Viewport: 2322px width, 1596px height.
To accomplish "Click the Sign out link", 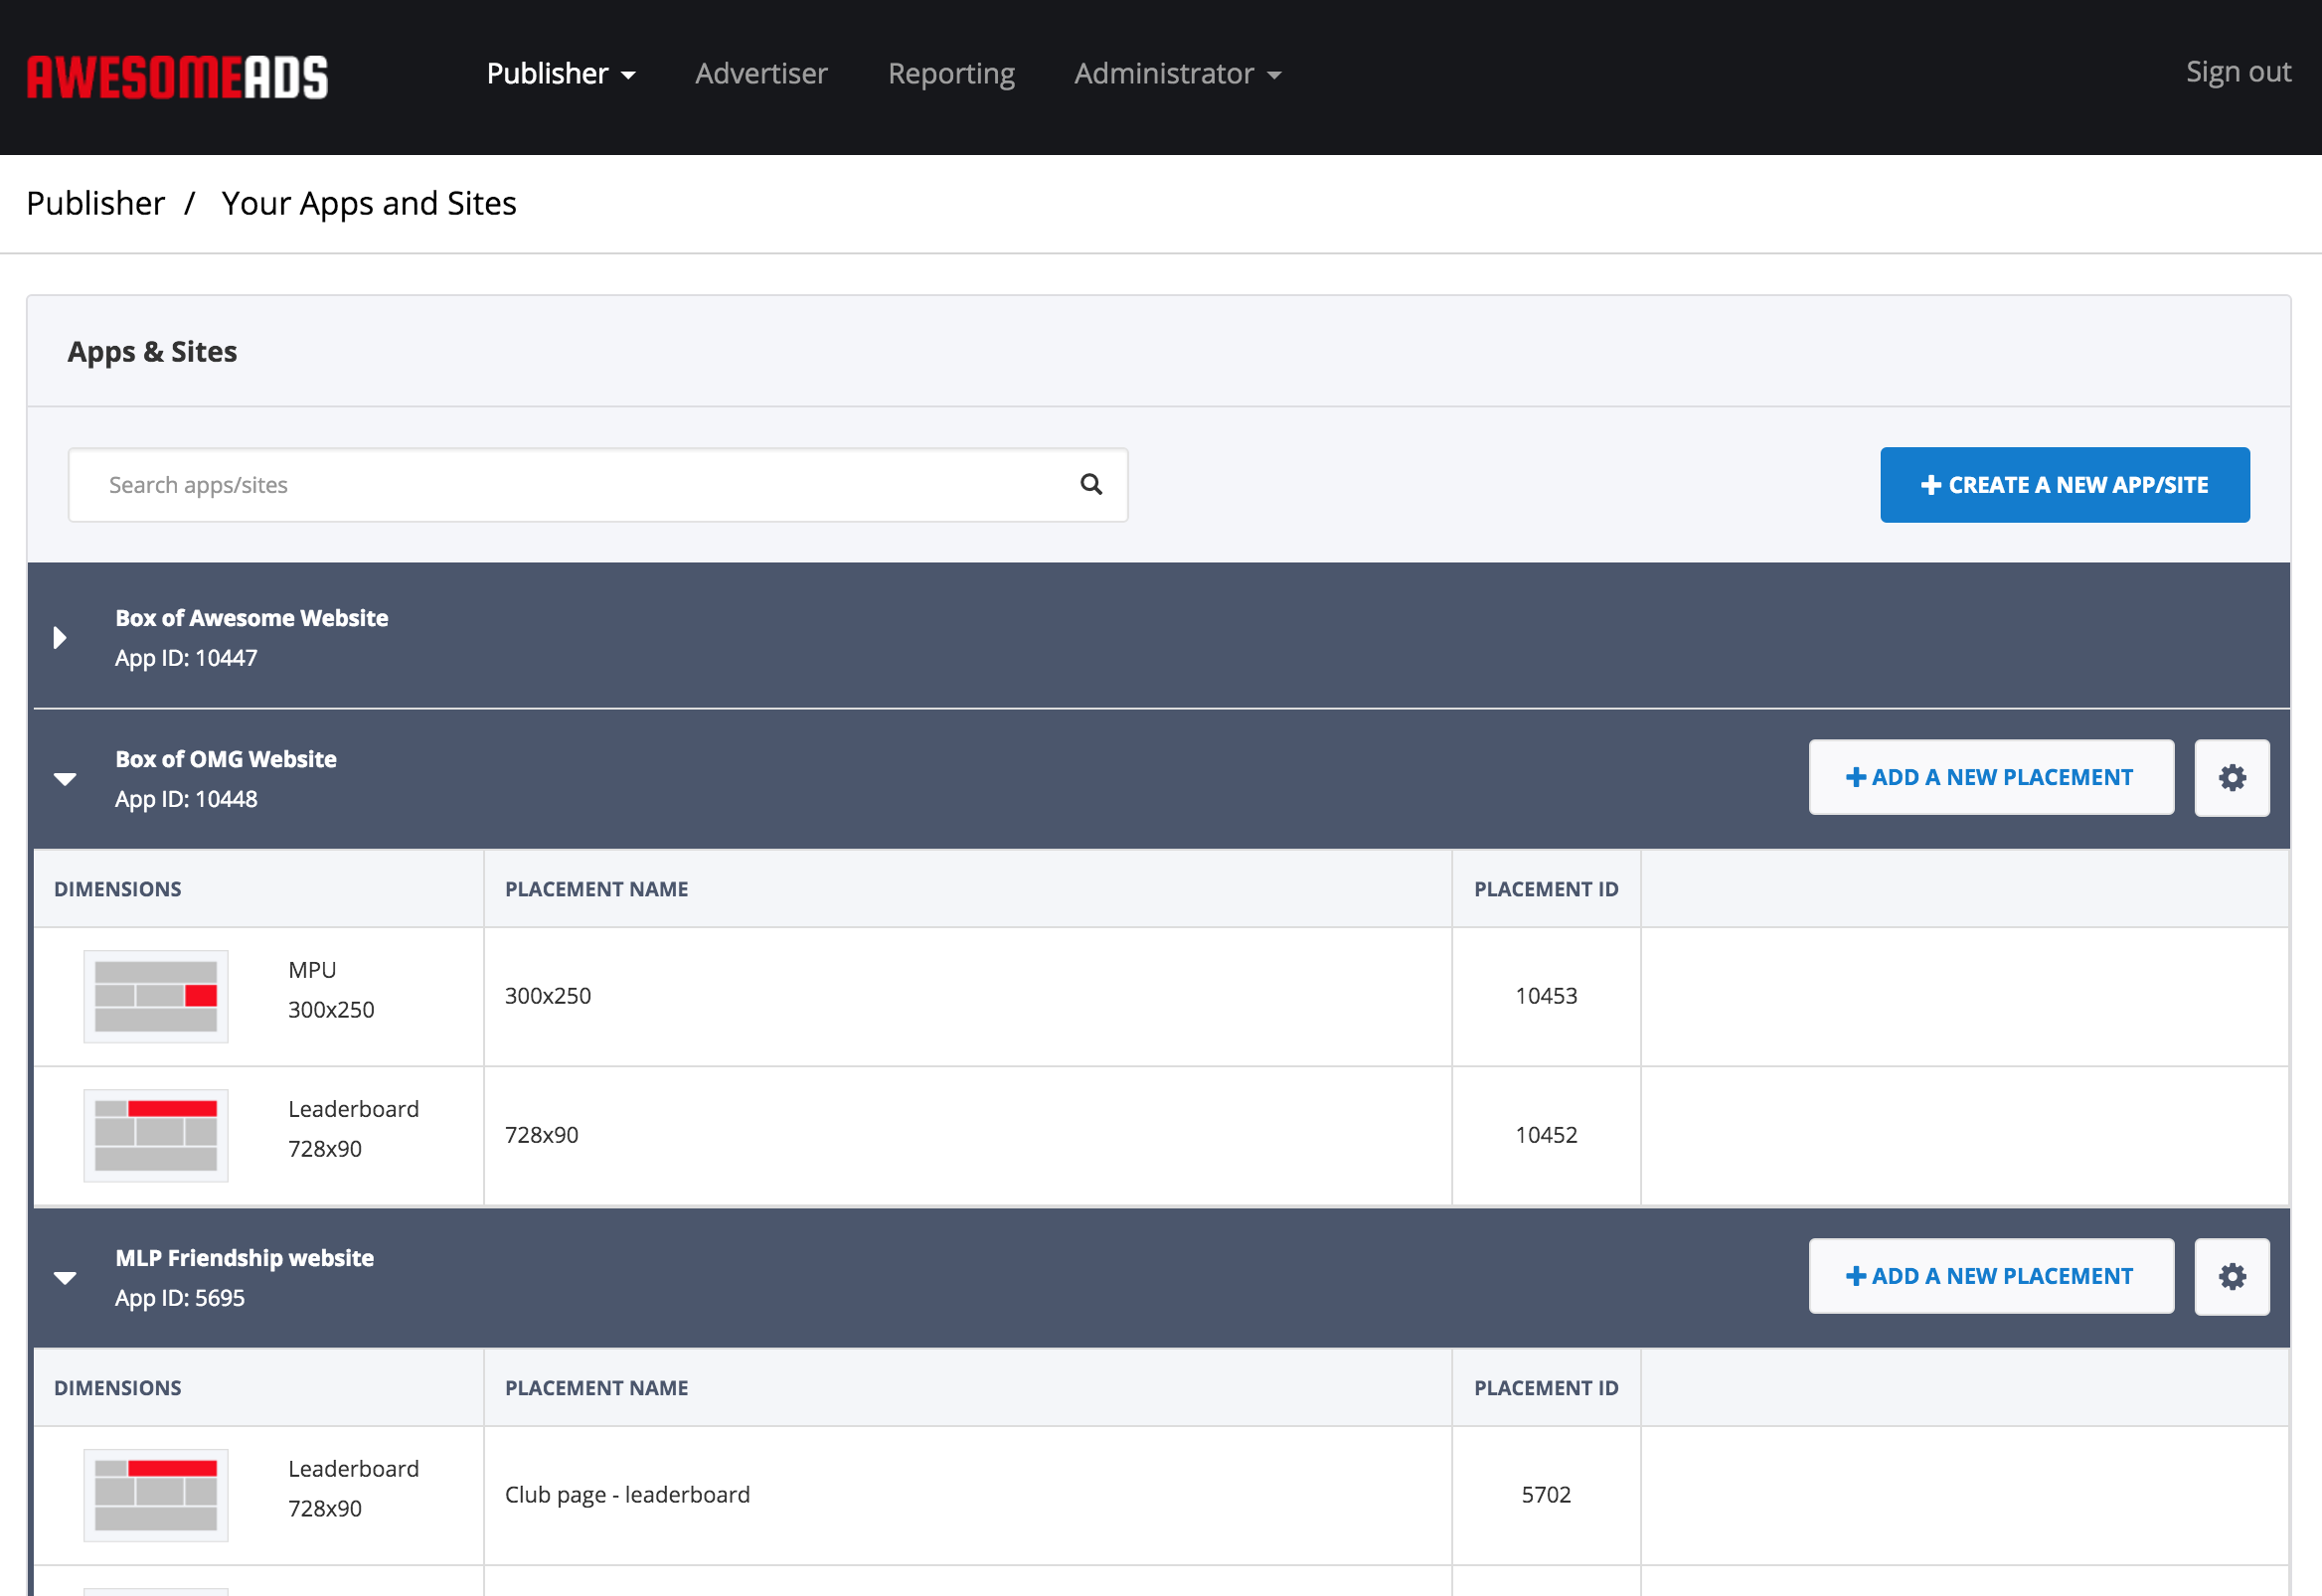I will [x=2240, y=71].
